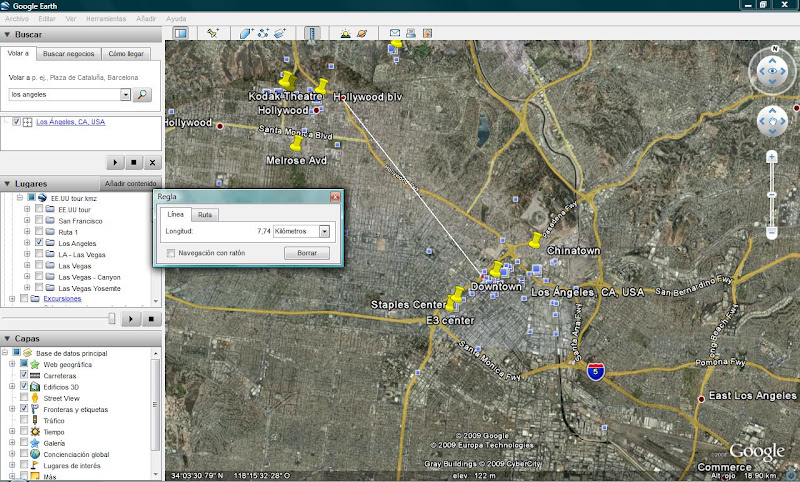
Task: Enable the Street View layer checkbox
Action: (24, 397)
